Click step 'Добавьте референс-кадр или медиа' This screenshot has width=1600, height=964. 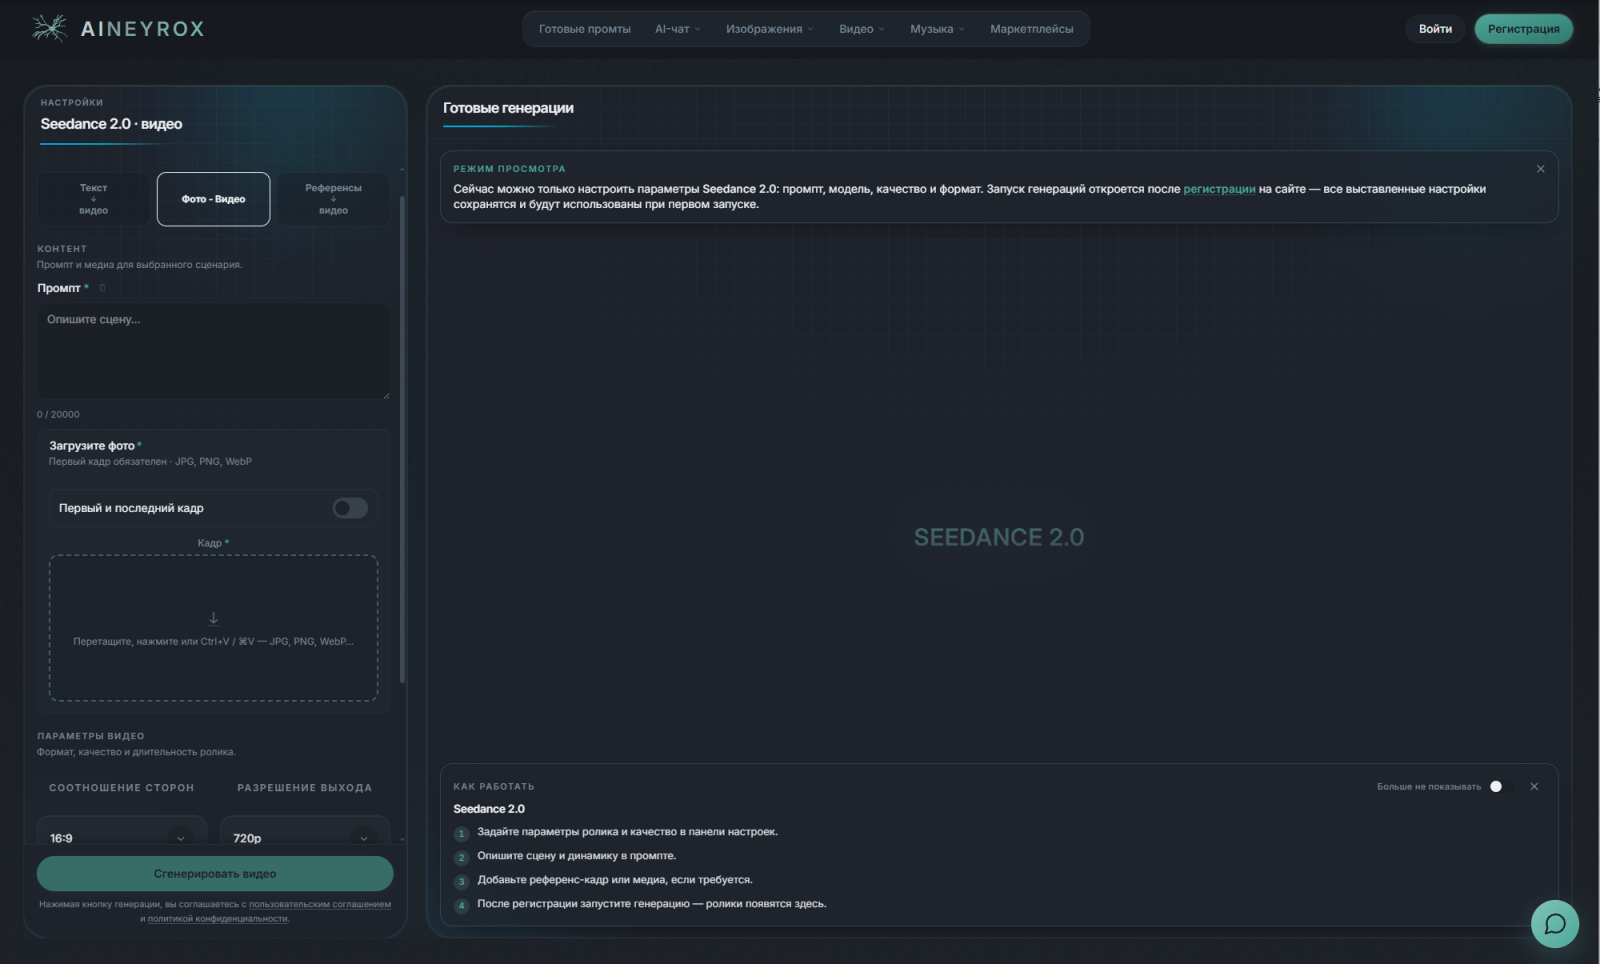click(x=615, y=880)
